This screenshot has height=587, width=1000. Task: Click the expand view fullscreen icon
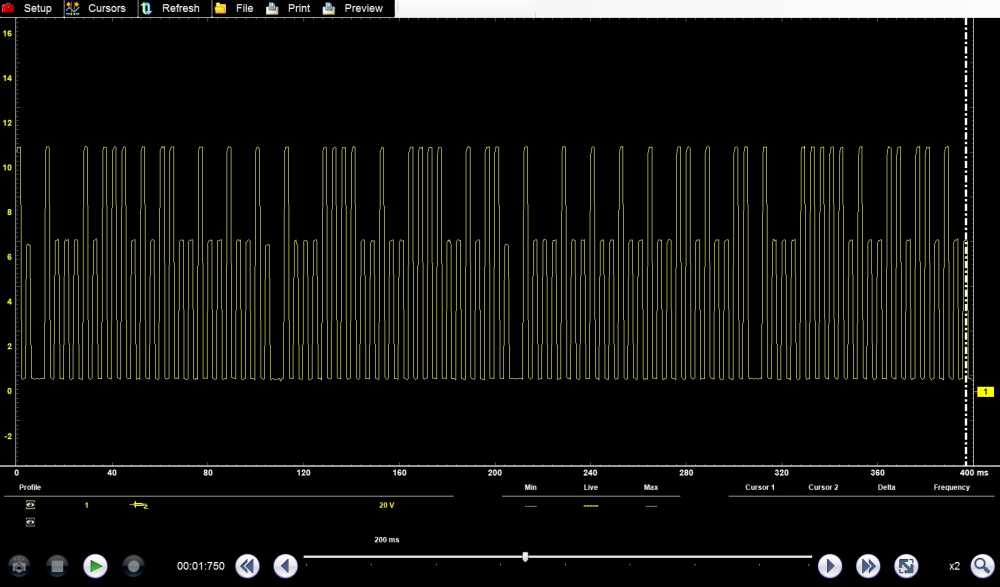tap(905, 566)
